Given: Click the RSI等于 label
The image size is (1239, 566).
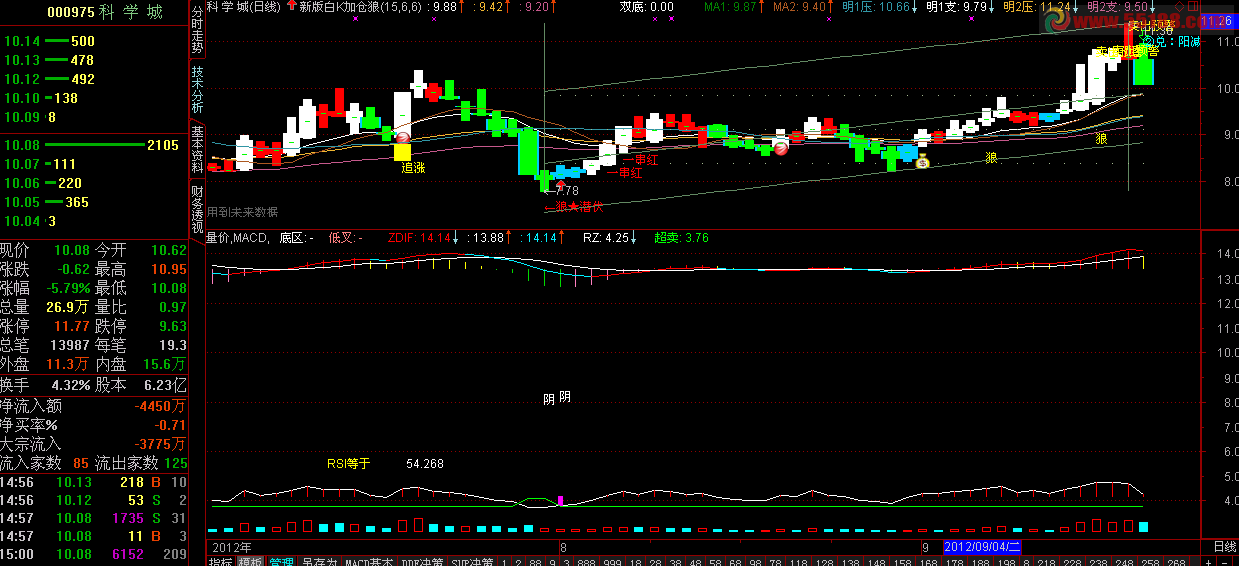Looking at the screenshot, I should [x=348, y=464].
